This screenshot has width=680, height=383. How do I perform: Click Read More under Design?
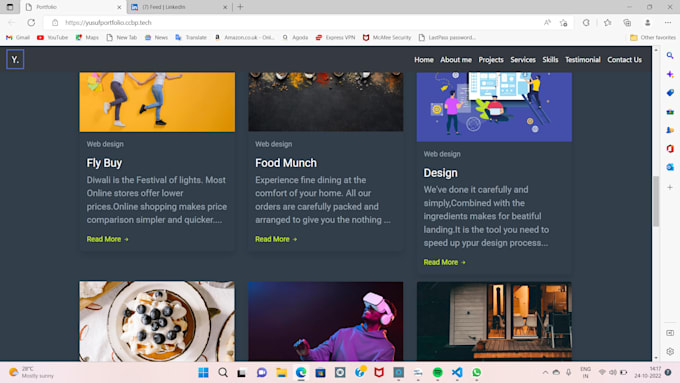tap(445, 262)
